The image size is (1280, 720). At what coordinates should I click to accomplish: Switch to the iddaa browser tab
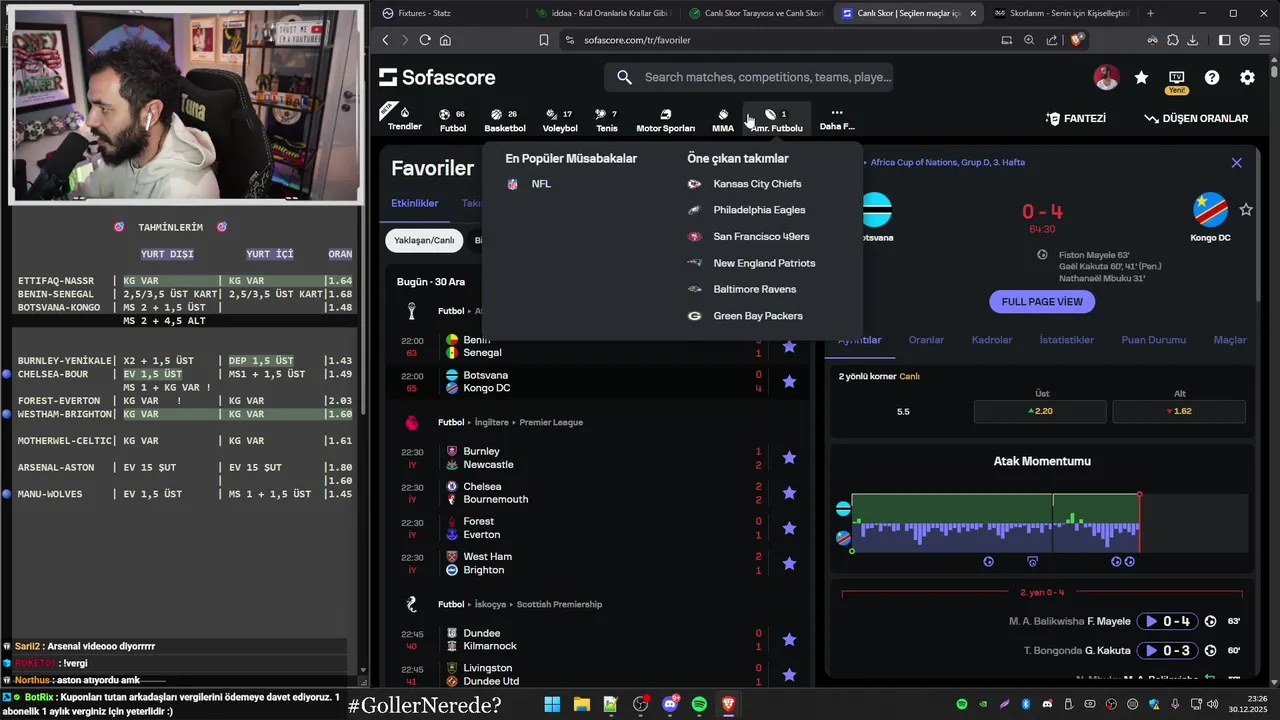tap(602, 13)
